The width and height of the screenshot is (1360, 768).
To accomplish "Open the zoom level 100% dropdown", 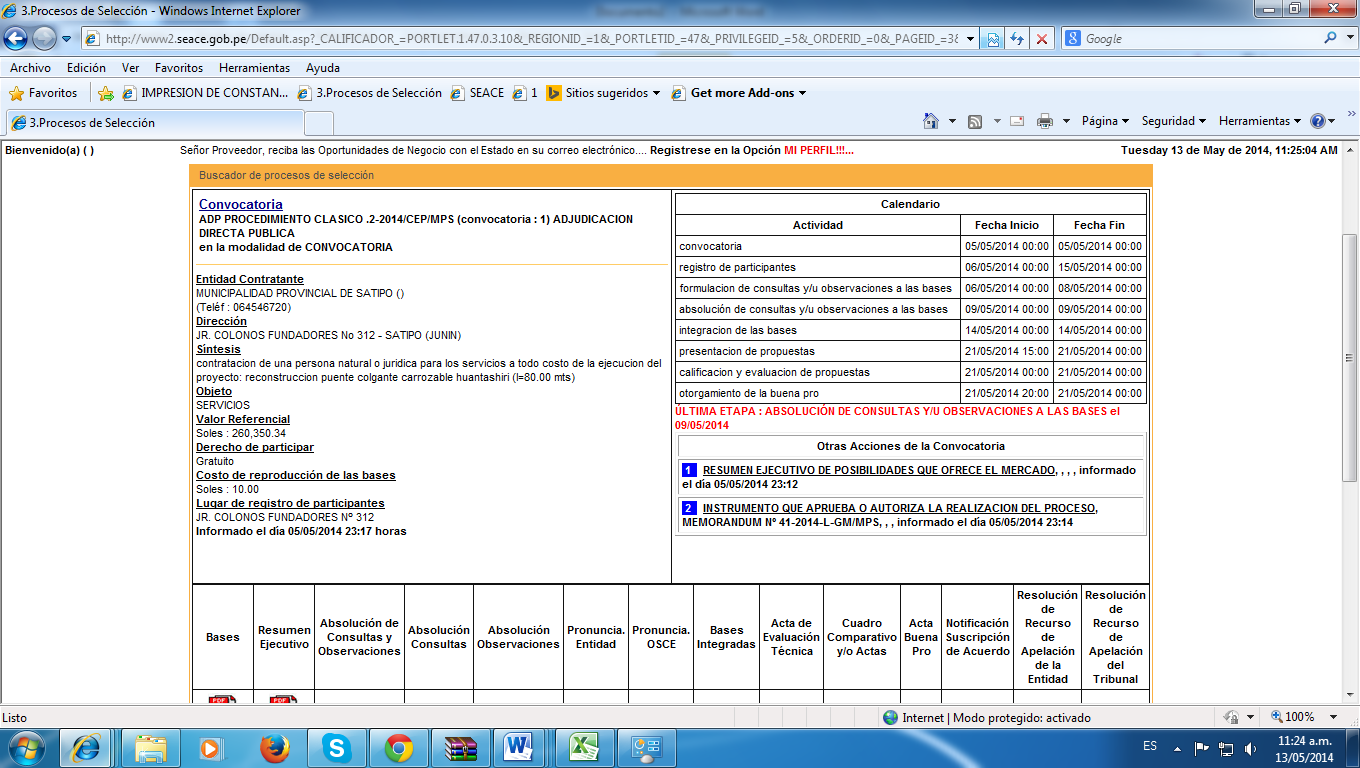I will [x=1332, y=717].
